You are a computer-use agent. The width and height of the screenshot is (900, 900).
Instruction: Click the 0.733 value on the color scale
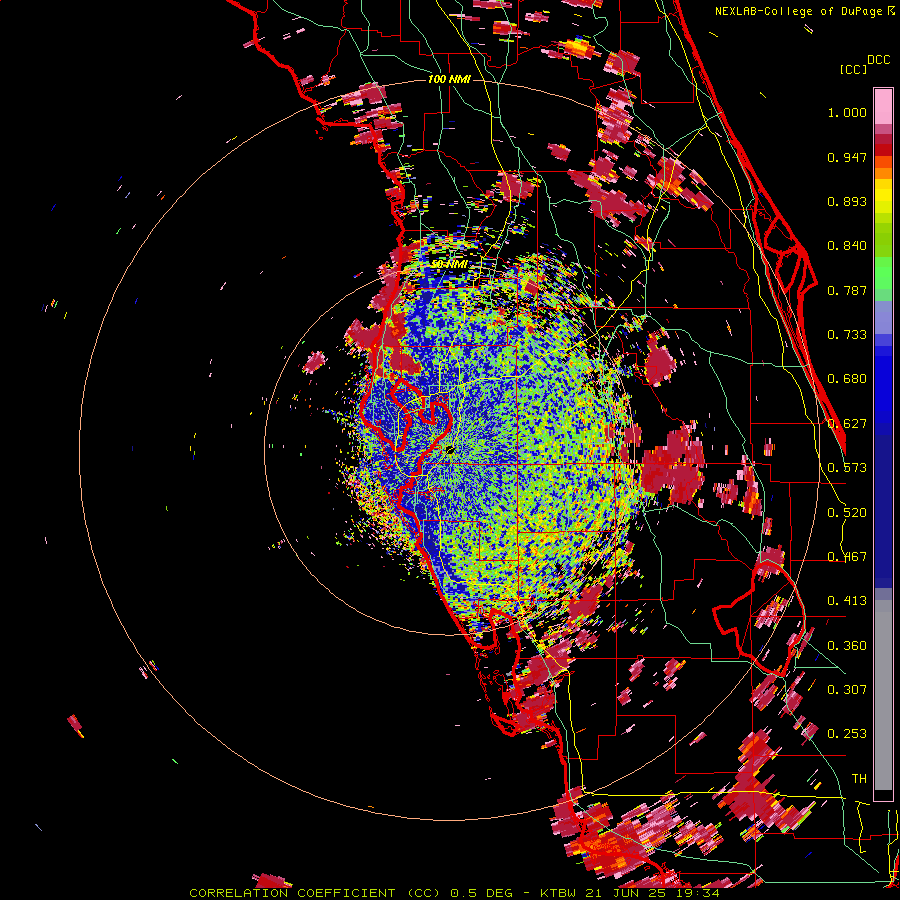847,335
